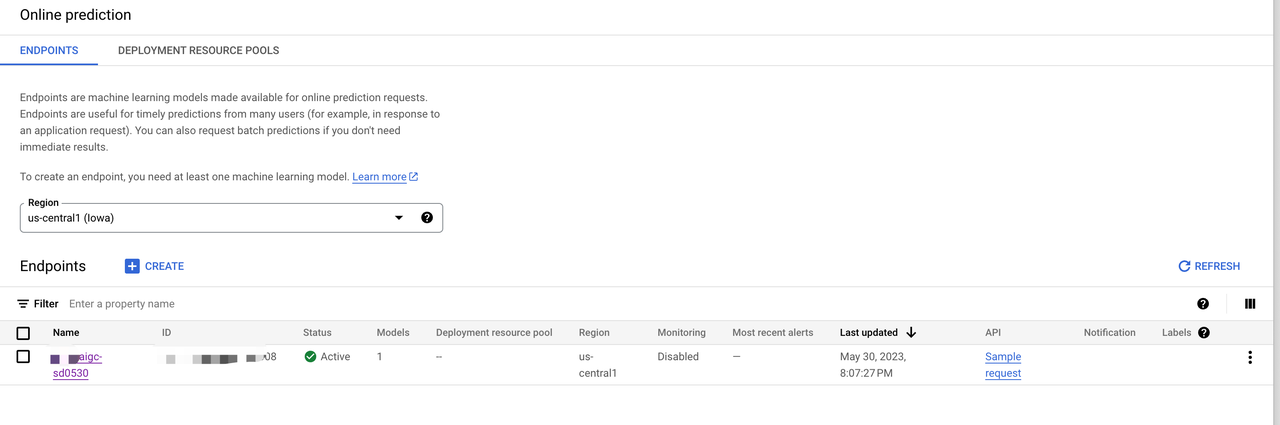Open the filter table help icon
The width and height of the screenshot is (1280, 425).
click(x=1202, y=304)
